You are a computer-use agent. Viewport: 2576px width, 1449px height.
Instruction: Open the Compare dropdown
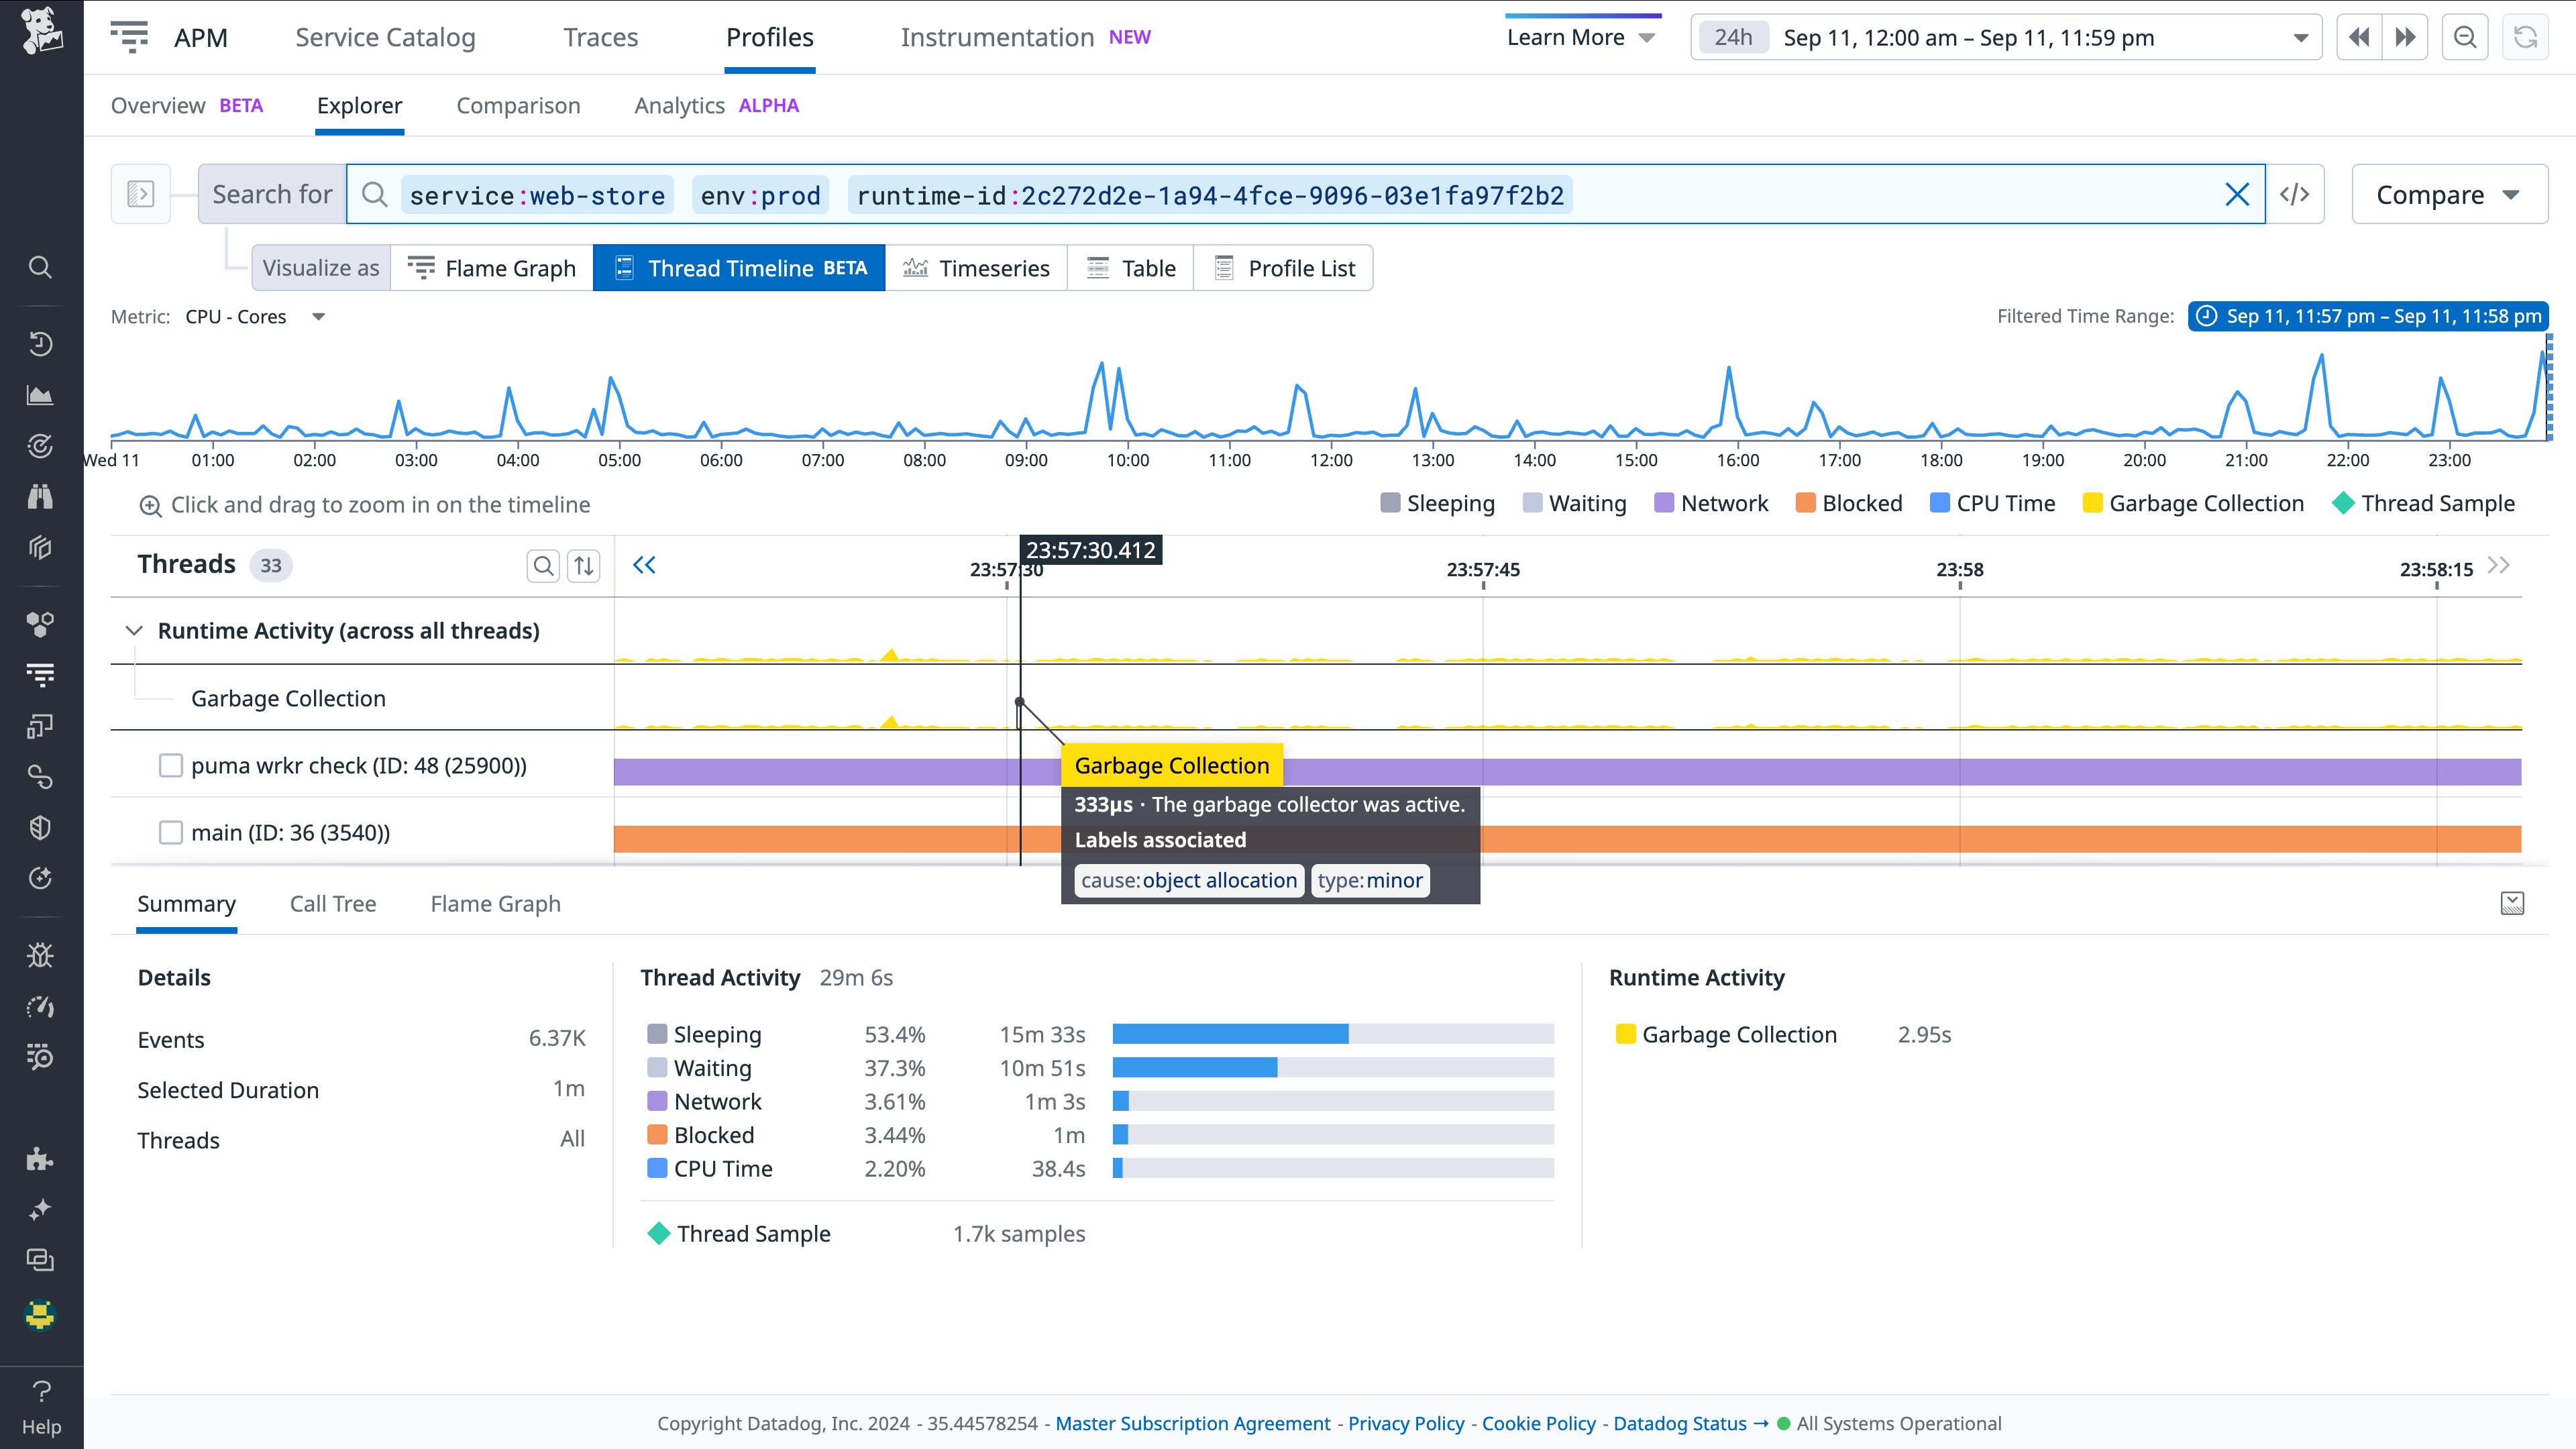(x=2449, y=194)
